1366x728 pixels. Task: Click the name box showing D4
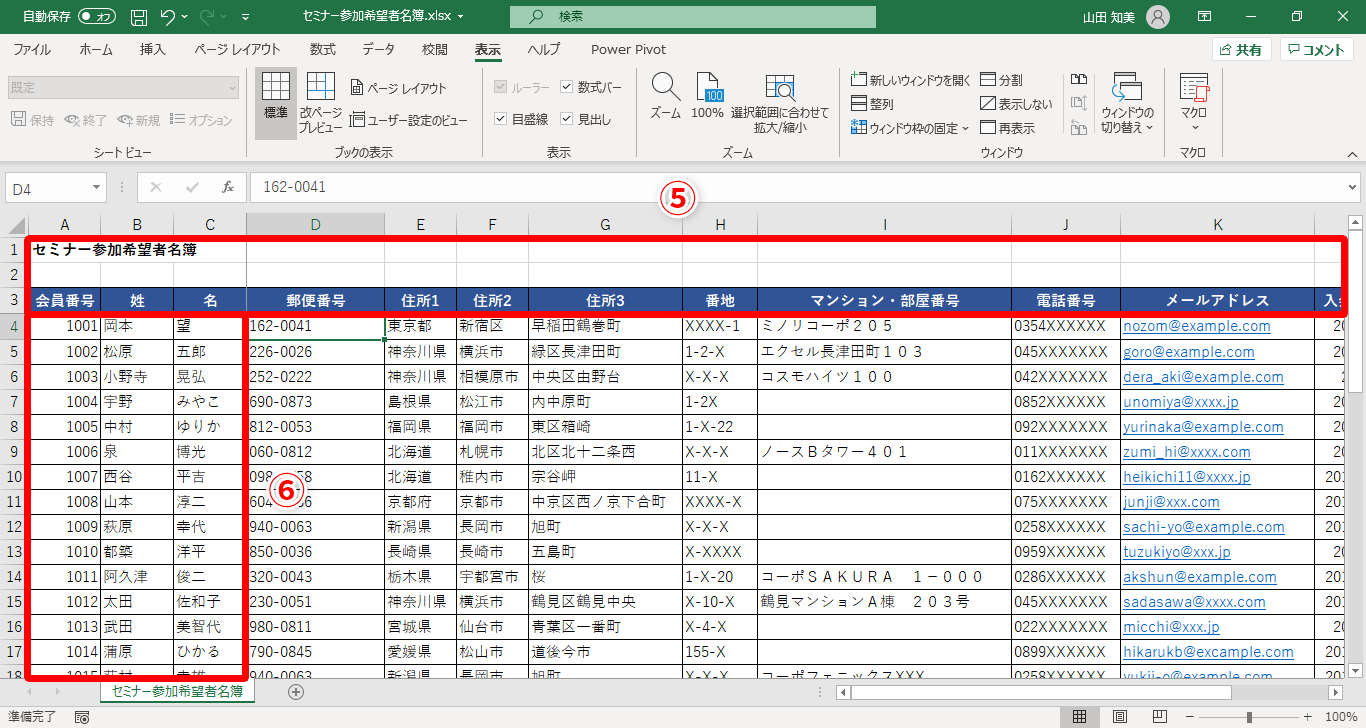(x=48, y=187)
